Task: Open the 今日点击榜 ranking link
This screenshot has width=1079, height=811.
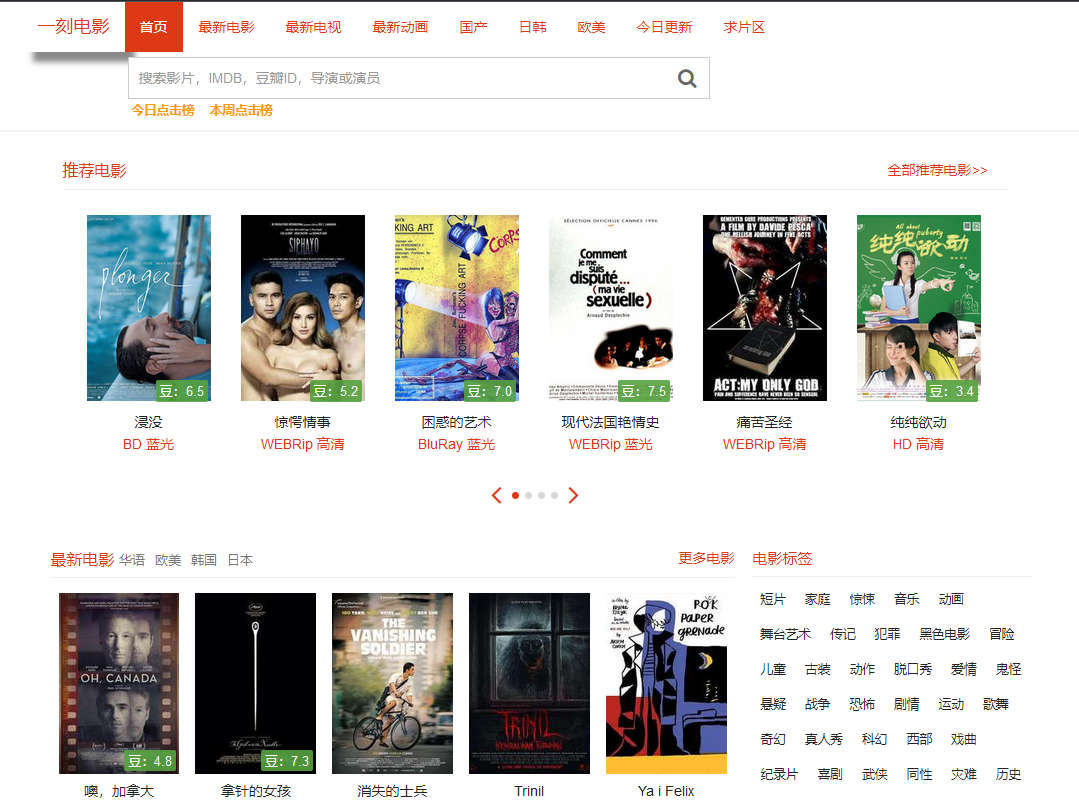Action: coord(163,110)
